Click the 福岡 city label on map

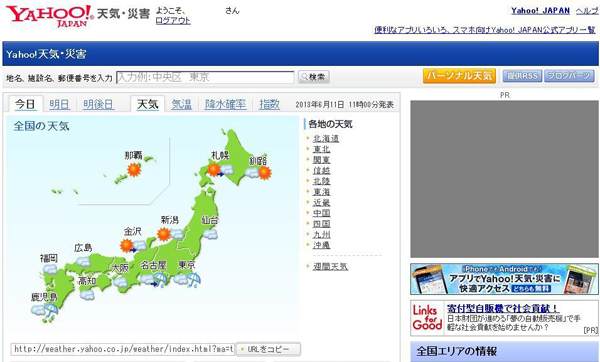click(x=49, y=258)
